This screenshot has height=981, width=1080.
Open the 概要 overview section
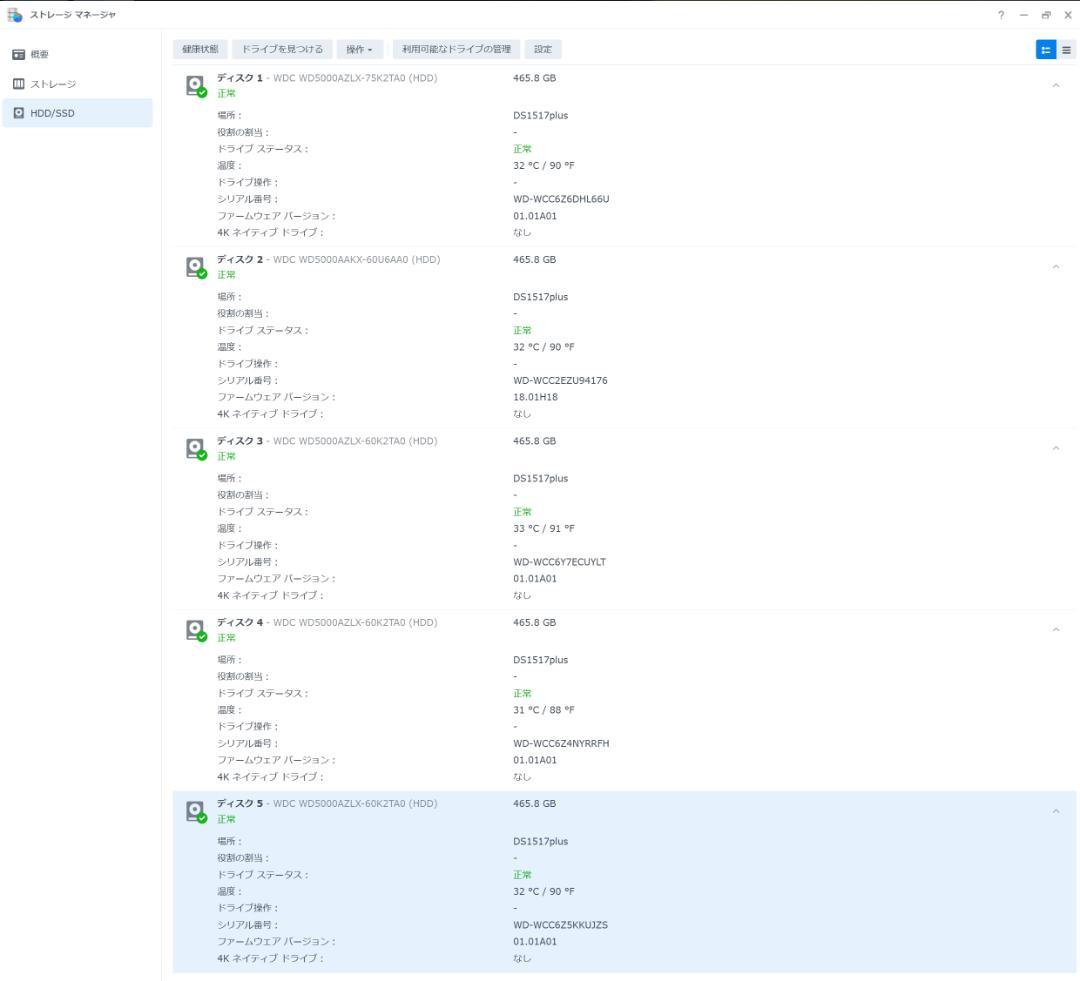coord(38,54)
